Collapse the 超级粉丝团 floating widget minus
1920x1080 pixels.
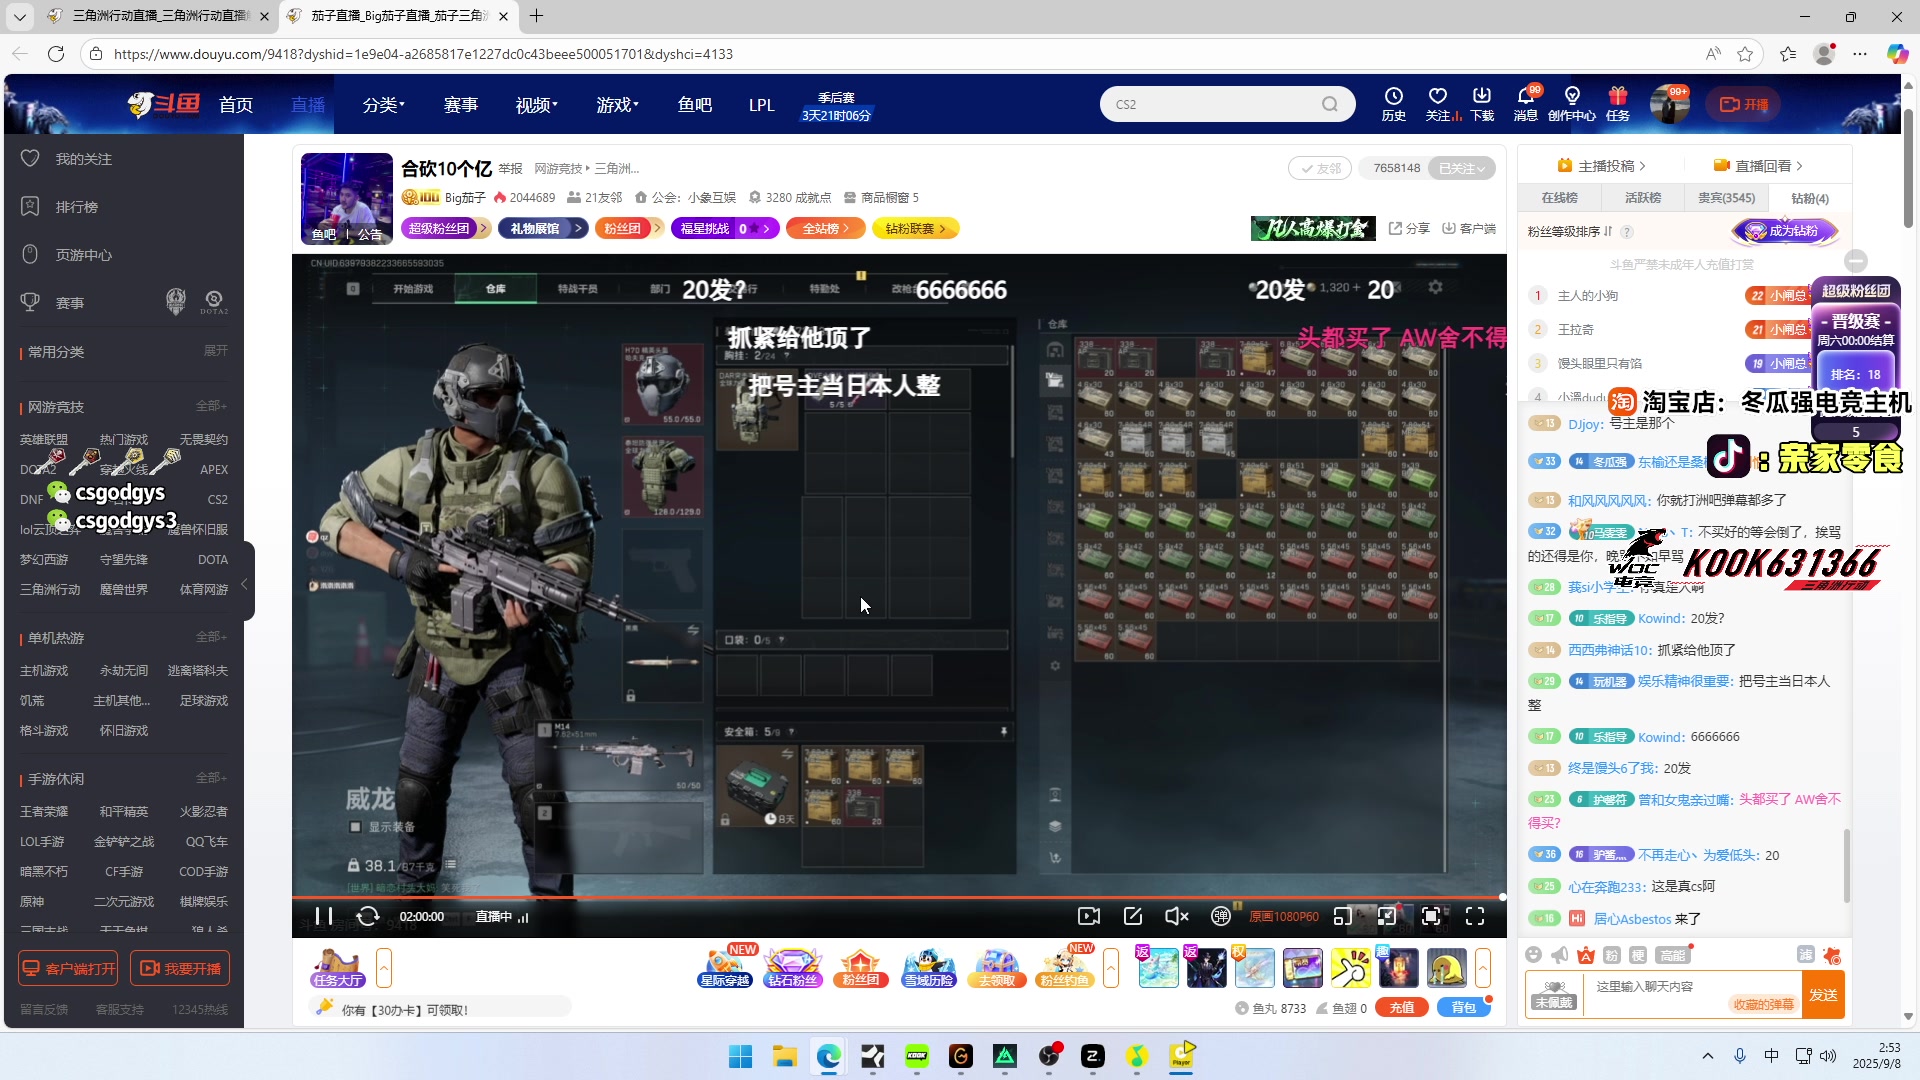coord(1856,261)
